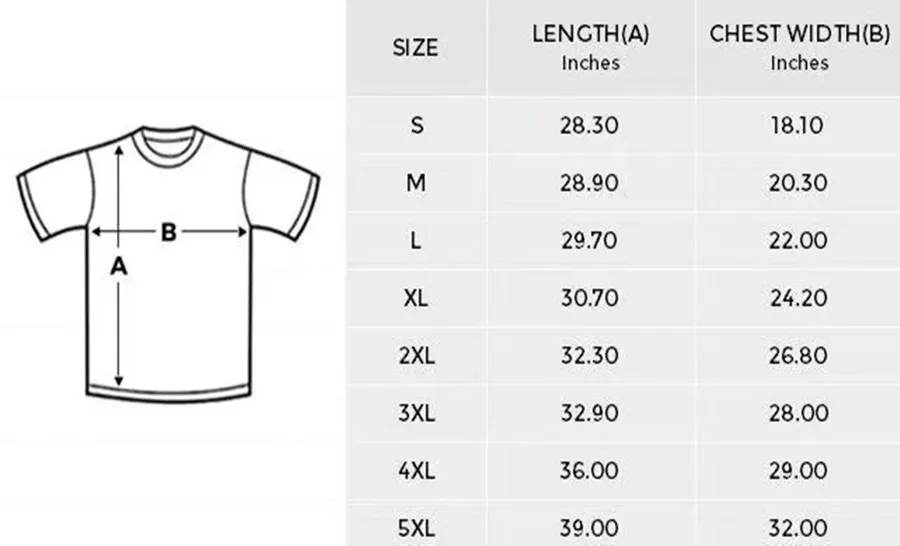Viewport: 900px width, 546px height.
Task: Click the S size row label
Action: click(417, 126)
